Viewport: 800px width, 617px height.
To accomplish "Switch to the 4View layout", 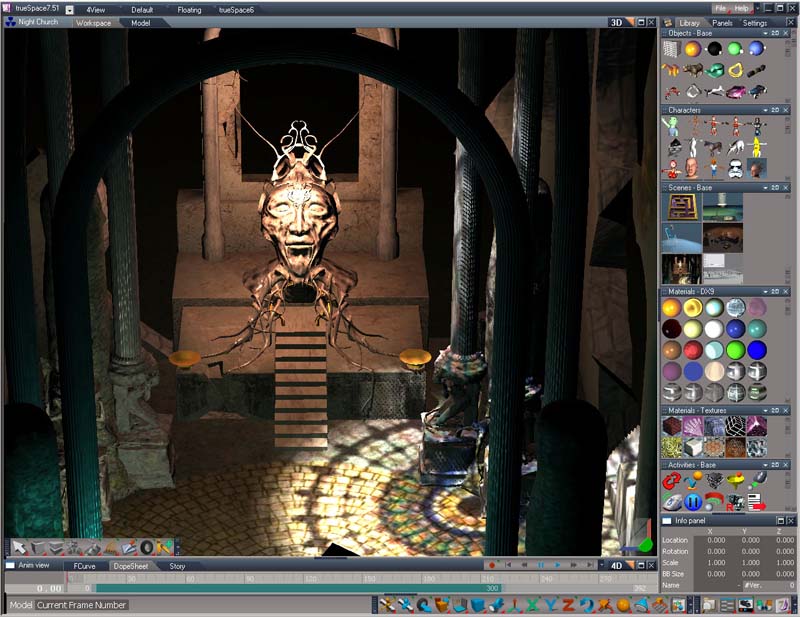I will 95,10.
